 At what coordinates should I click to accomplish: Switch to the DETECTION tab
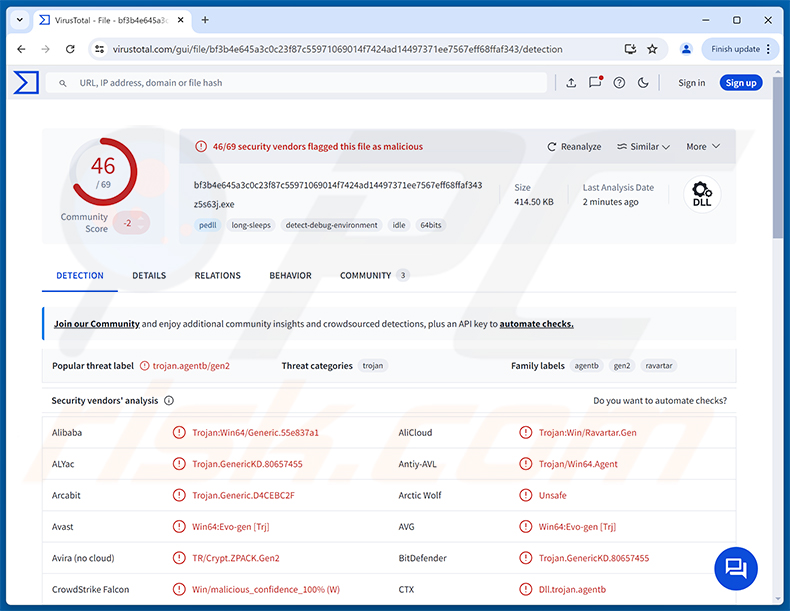click(x=80, y=276)
